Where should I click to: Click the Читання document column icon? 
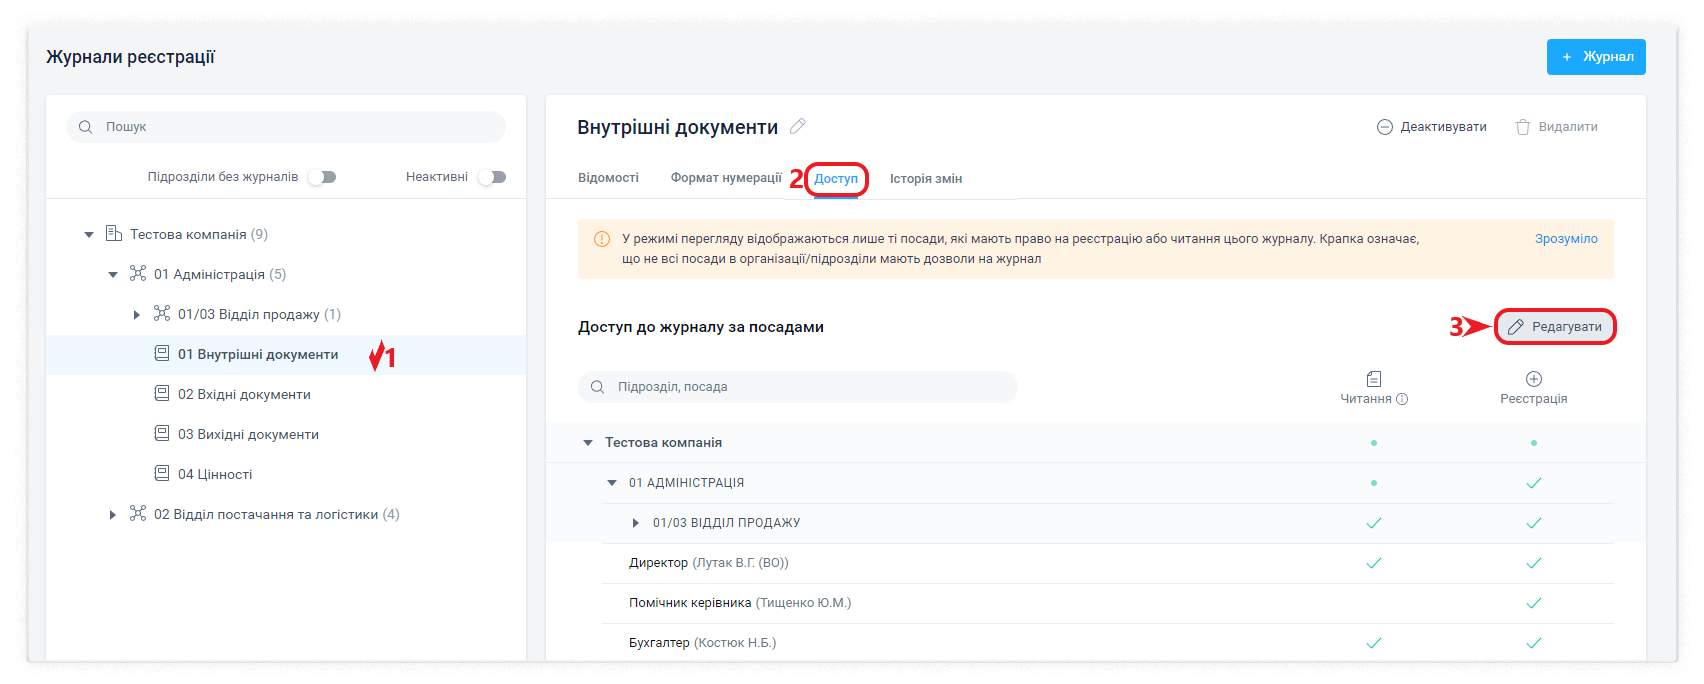1373,379
